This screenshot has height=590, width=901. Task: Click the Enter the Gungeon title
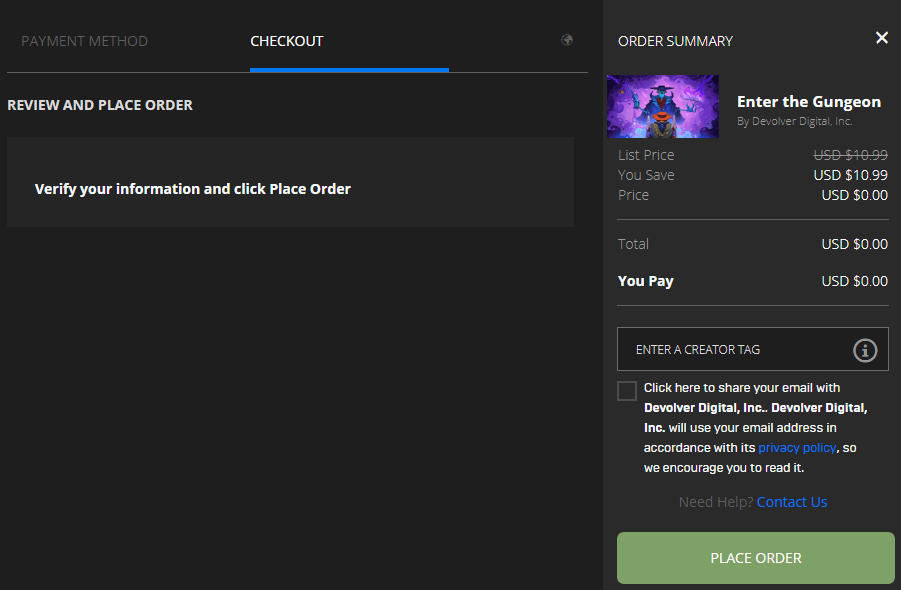pyautogui.click(x=809, y=102)
